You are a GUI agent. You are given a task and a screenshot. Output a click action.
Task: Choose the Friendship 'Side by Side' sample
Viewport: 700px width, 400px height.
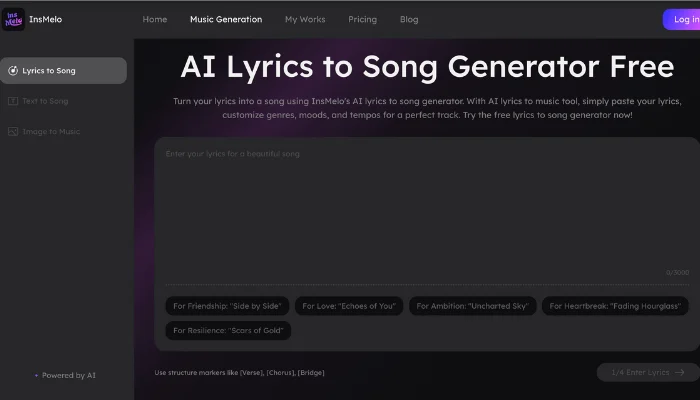click(x=227, y=306)
